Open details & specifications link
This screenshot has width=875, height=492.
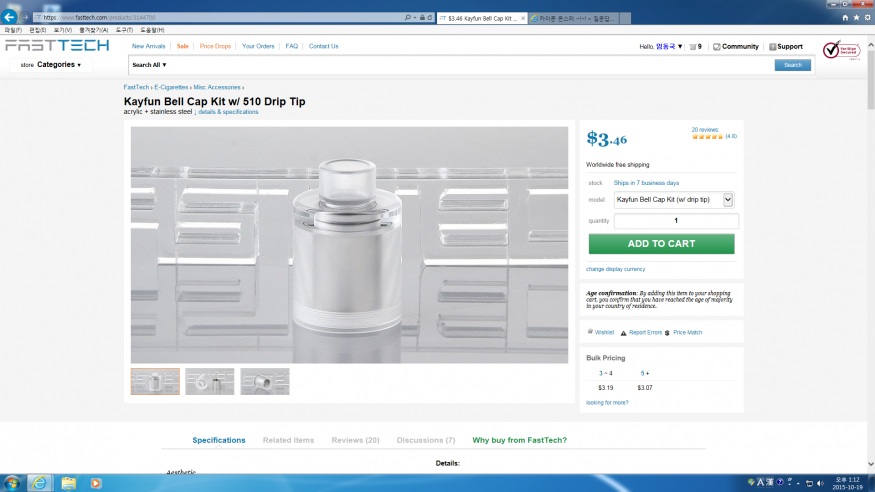[x=228, y=112]
